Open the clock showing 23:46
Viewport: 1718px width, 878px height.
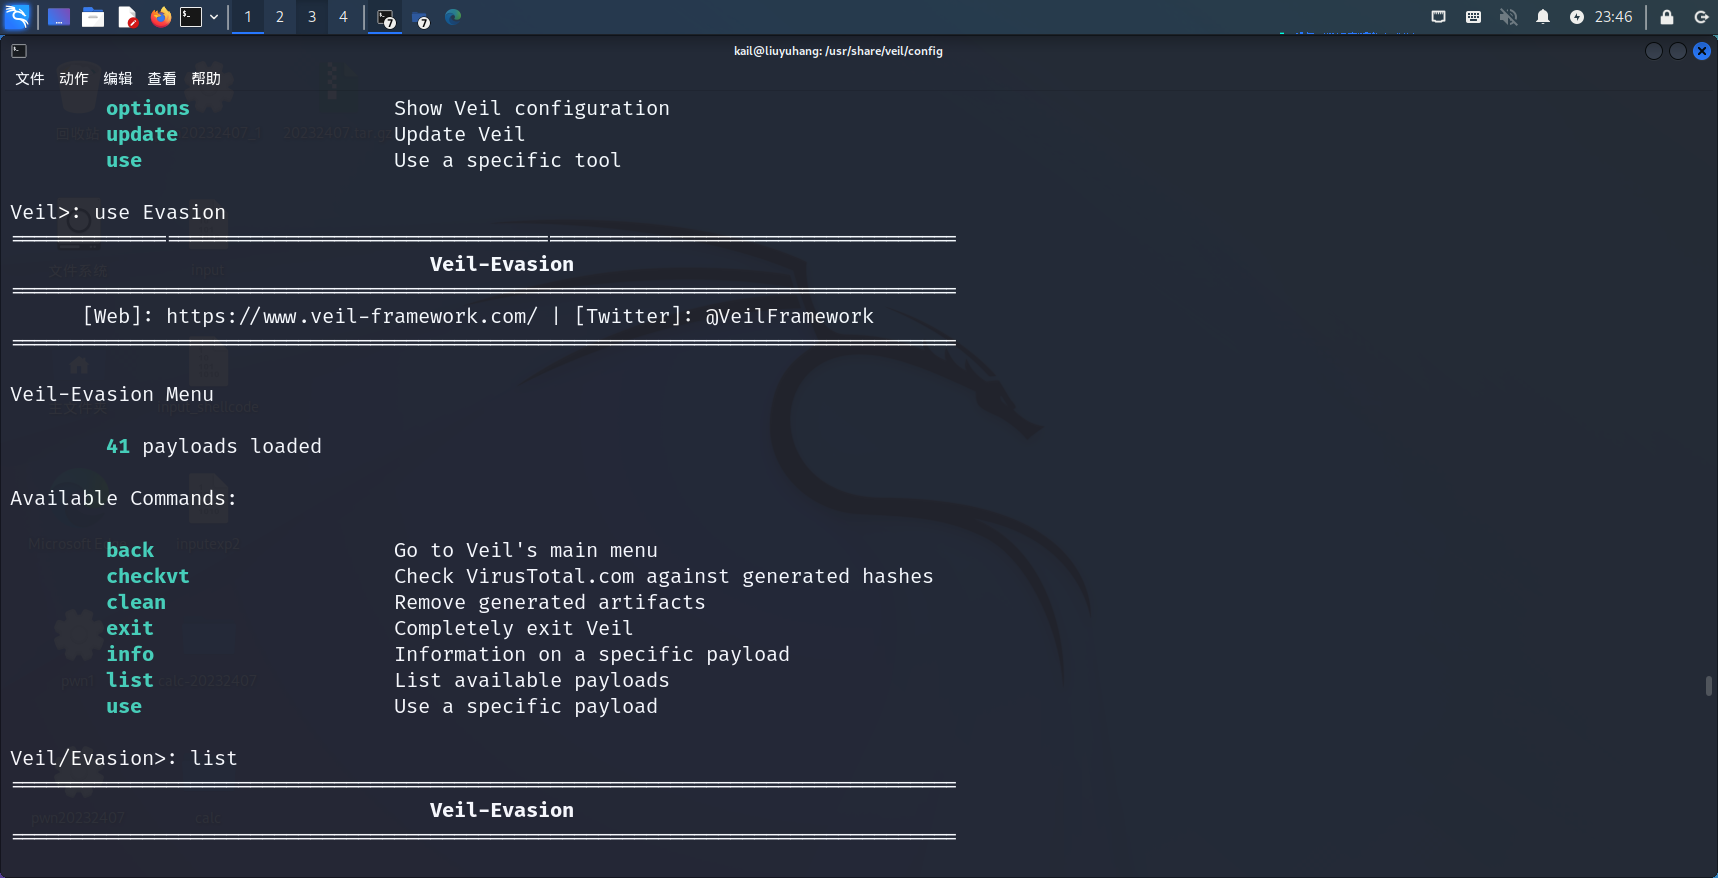click(1613, 17)
